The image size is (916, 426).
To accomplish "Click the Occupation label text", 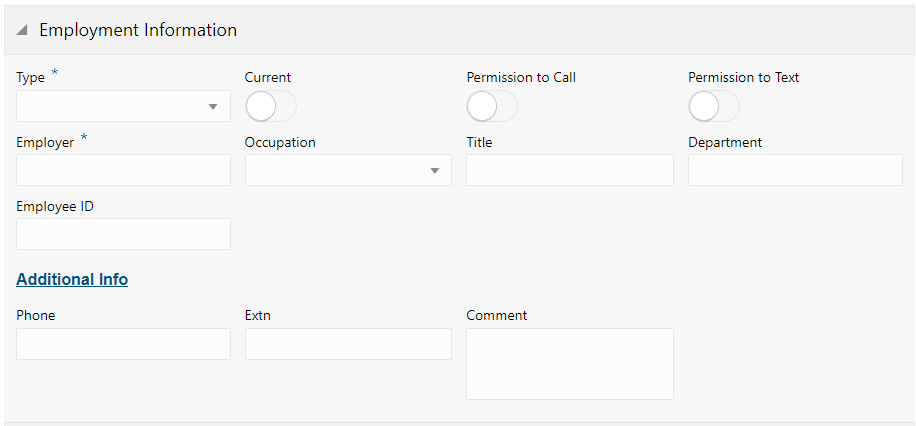I will click(280, 143).
